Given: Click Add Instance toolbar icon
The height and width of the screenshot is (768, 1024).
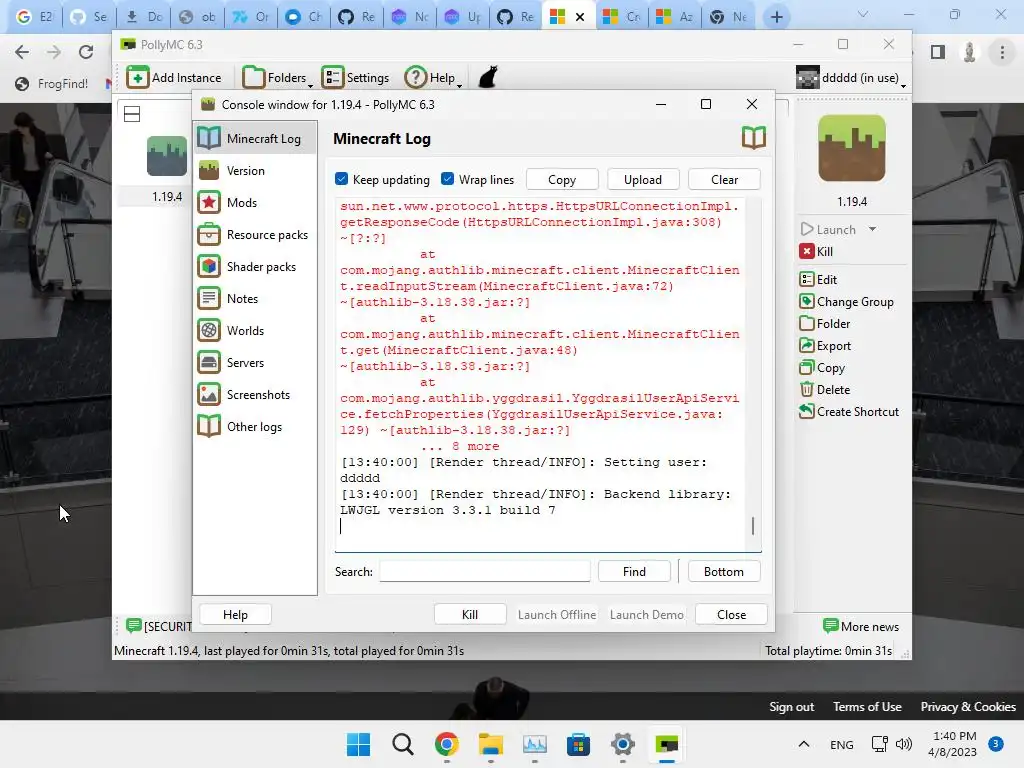Looking at the screenshot, I should (x=138, y=77).
